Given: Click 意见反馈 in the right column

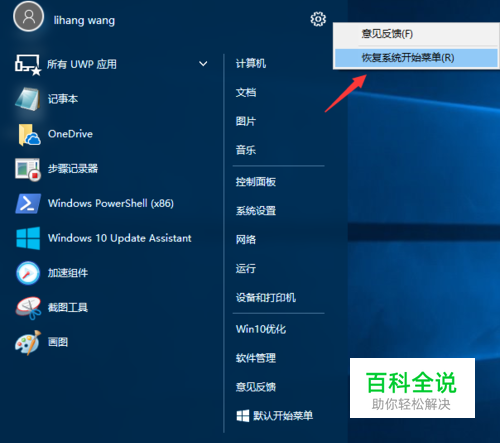Looking at the screenshot, I should [256, 387].
